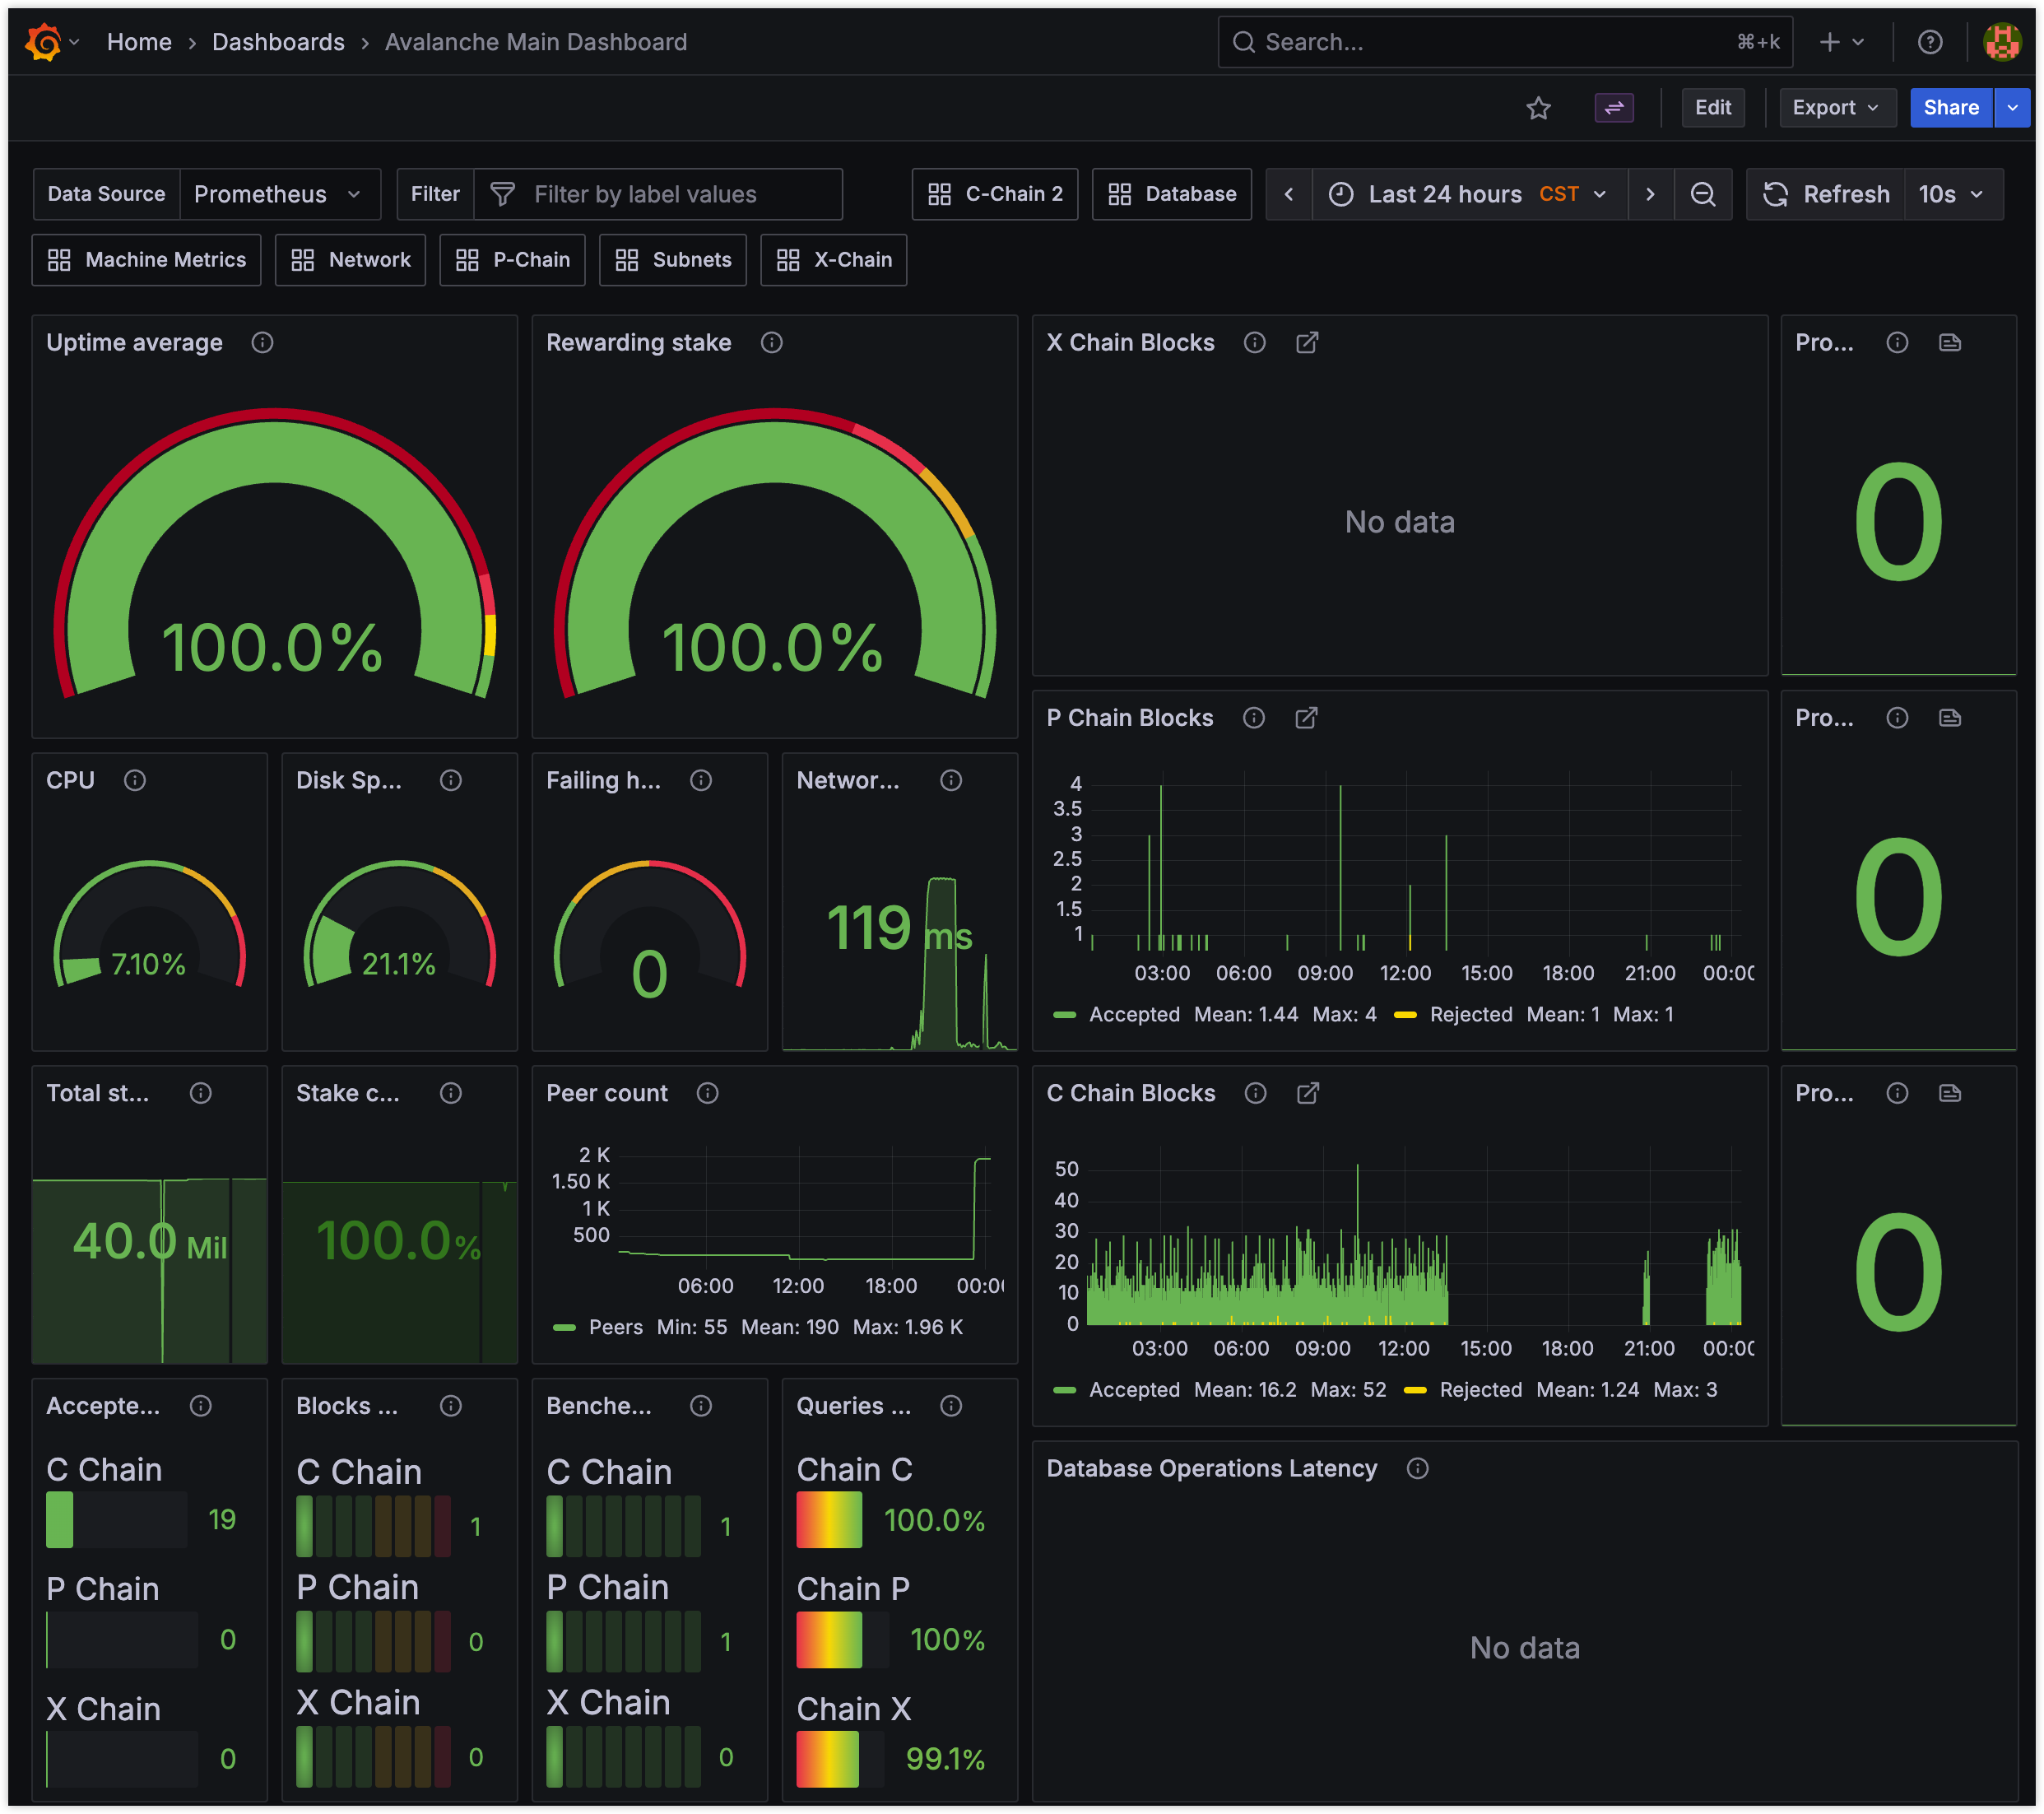Screen dimensions: 2044x1814
Task: Zoom out the time range
Action: pos(1702,194)
